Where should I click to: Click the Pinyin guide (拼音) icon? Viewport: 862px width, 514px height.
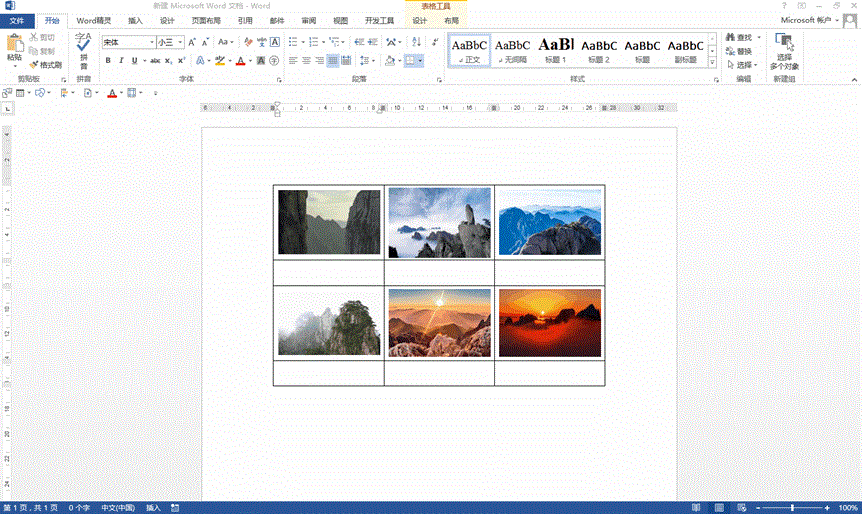tap(84, 49)
